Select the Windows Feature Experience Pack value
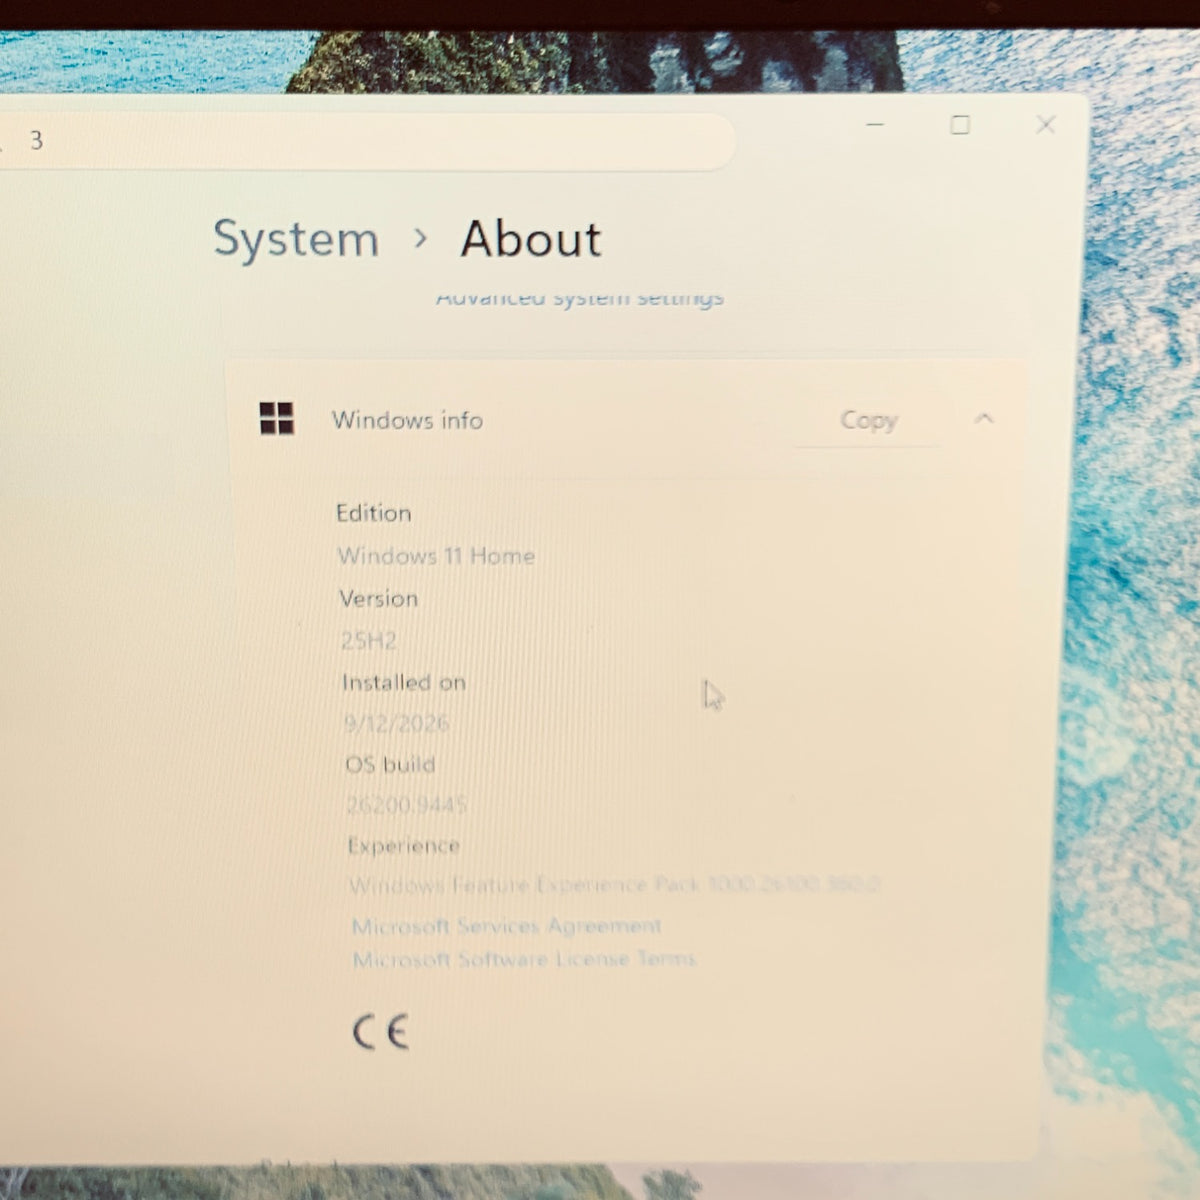 (x=614, y=885)
